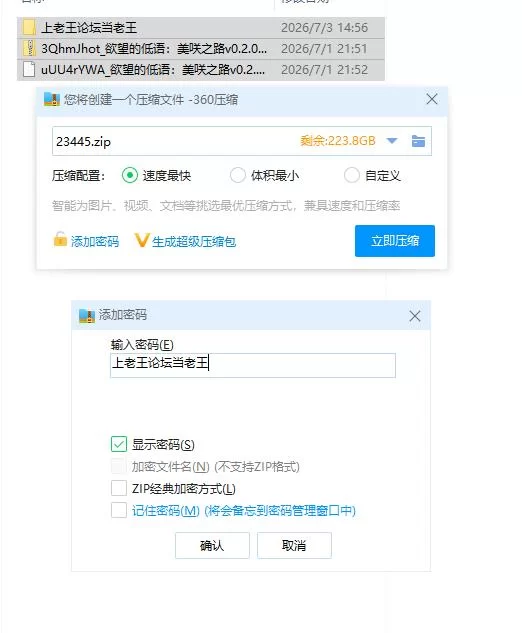
Task: Click the 立即压缩 button
Action: (395, 241)
